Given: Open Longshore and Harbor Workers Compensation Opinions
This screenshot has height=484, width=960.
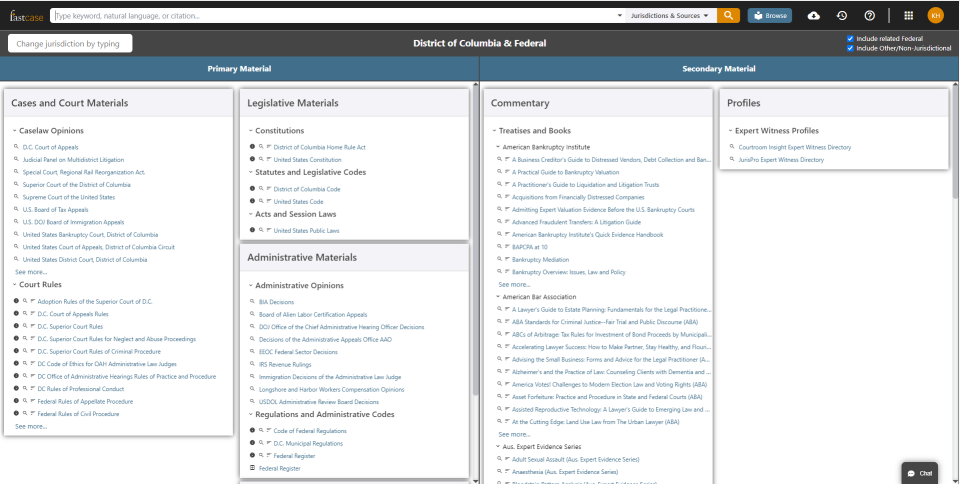Looking at the screenshot, I should 332,389.
